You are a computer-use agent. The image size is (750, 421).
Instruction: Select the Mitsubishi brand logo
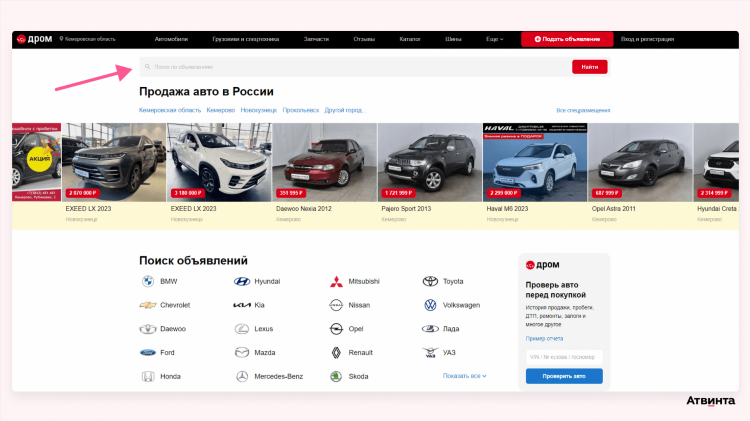tap(336, 281)
